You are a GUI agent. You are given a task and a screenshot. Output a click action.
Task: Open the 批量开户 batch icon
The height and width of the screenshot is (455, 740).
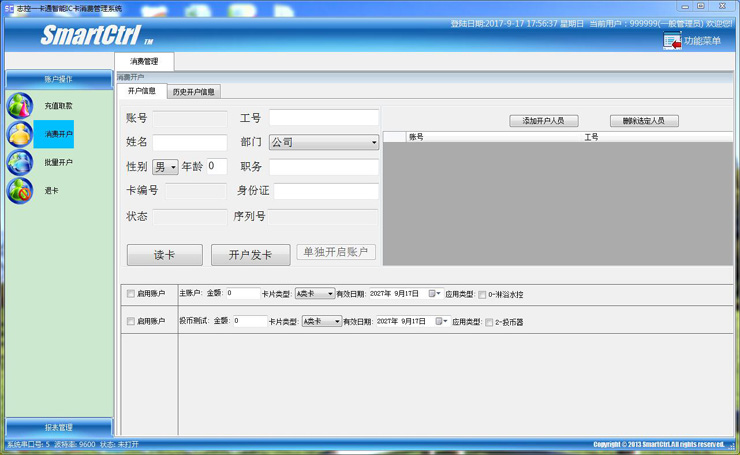tap(20, 162)
